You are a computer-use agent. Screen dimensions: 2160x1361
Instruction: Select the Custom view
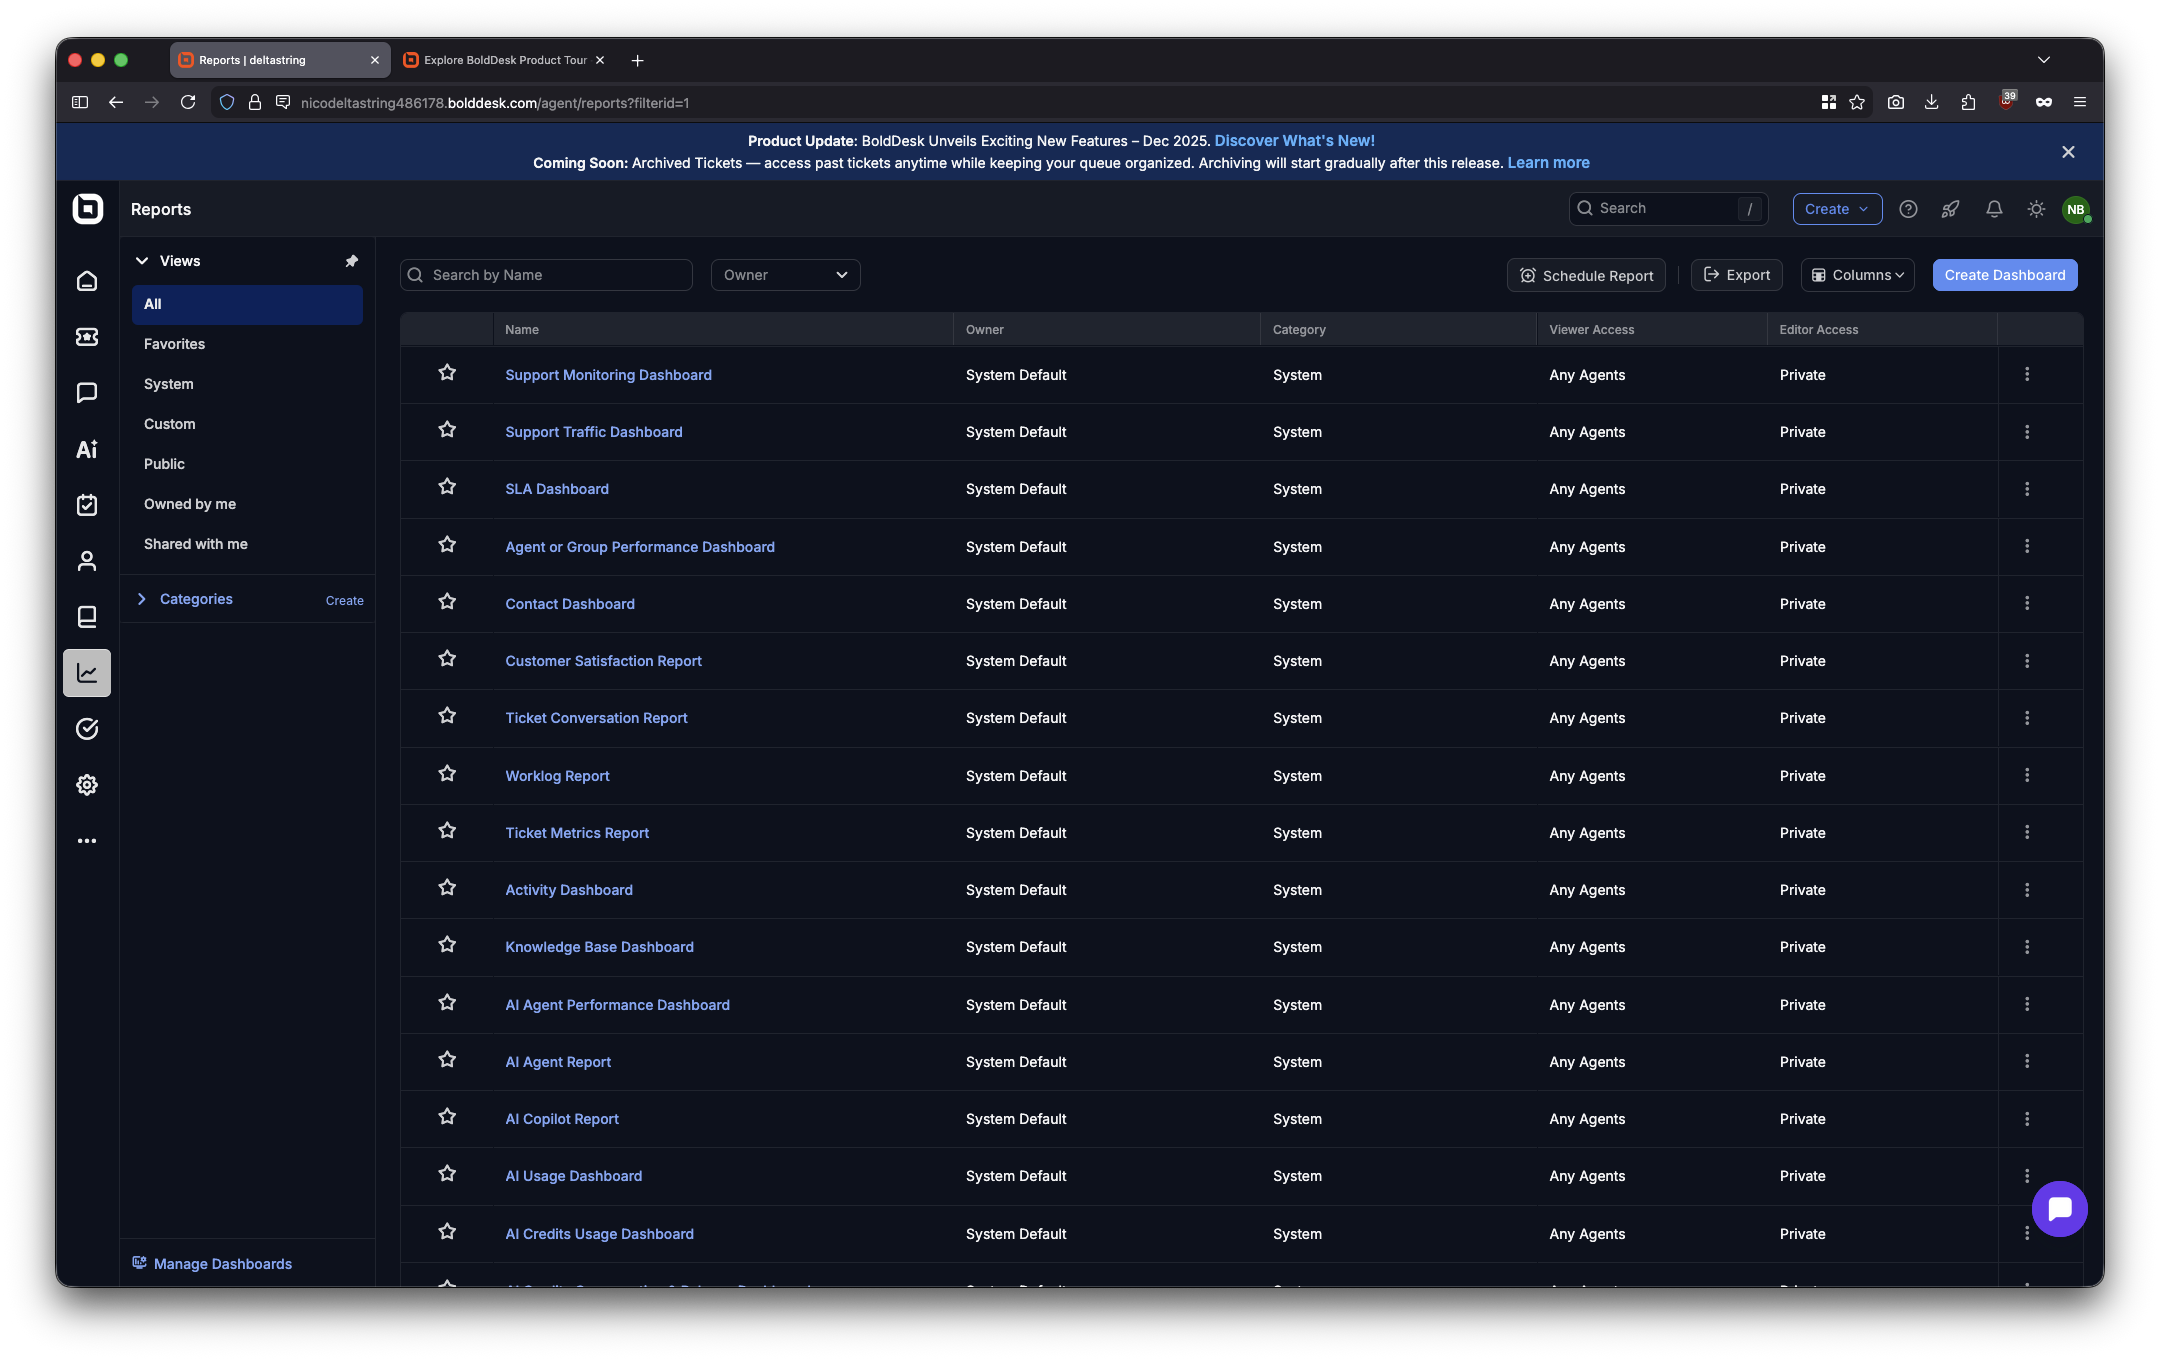pyautogui.click(x=247, y=424)
